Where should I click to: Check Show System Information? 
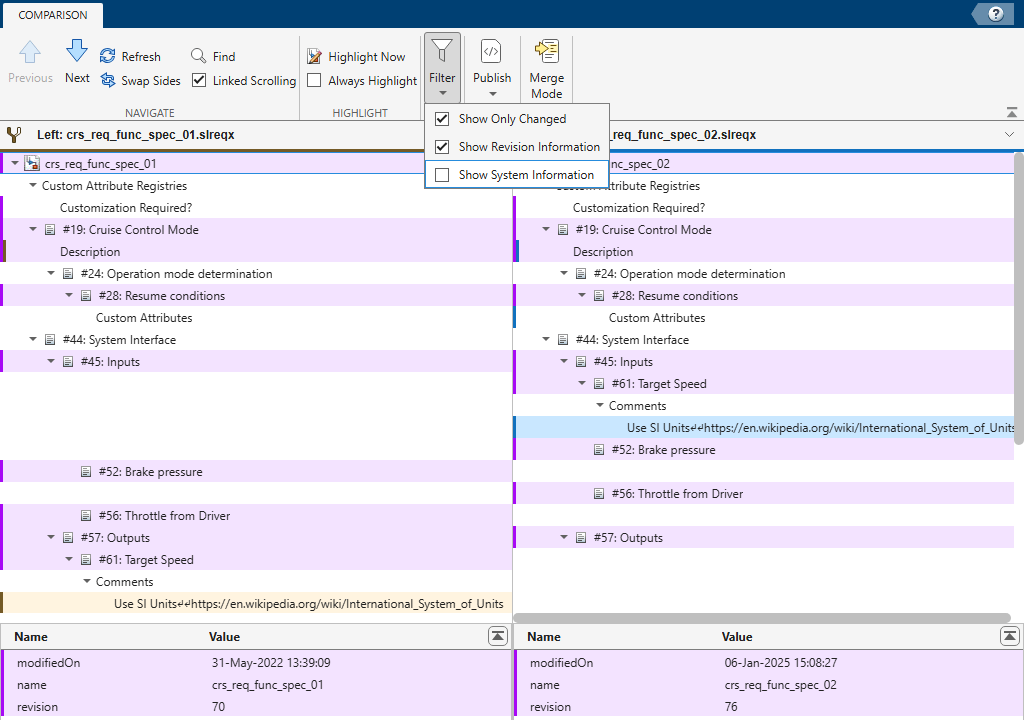coord(442,175)
